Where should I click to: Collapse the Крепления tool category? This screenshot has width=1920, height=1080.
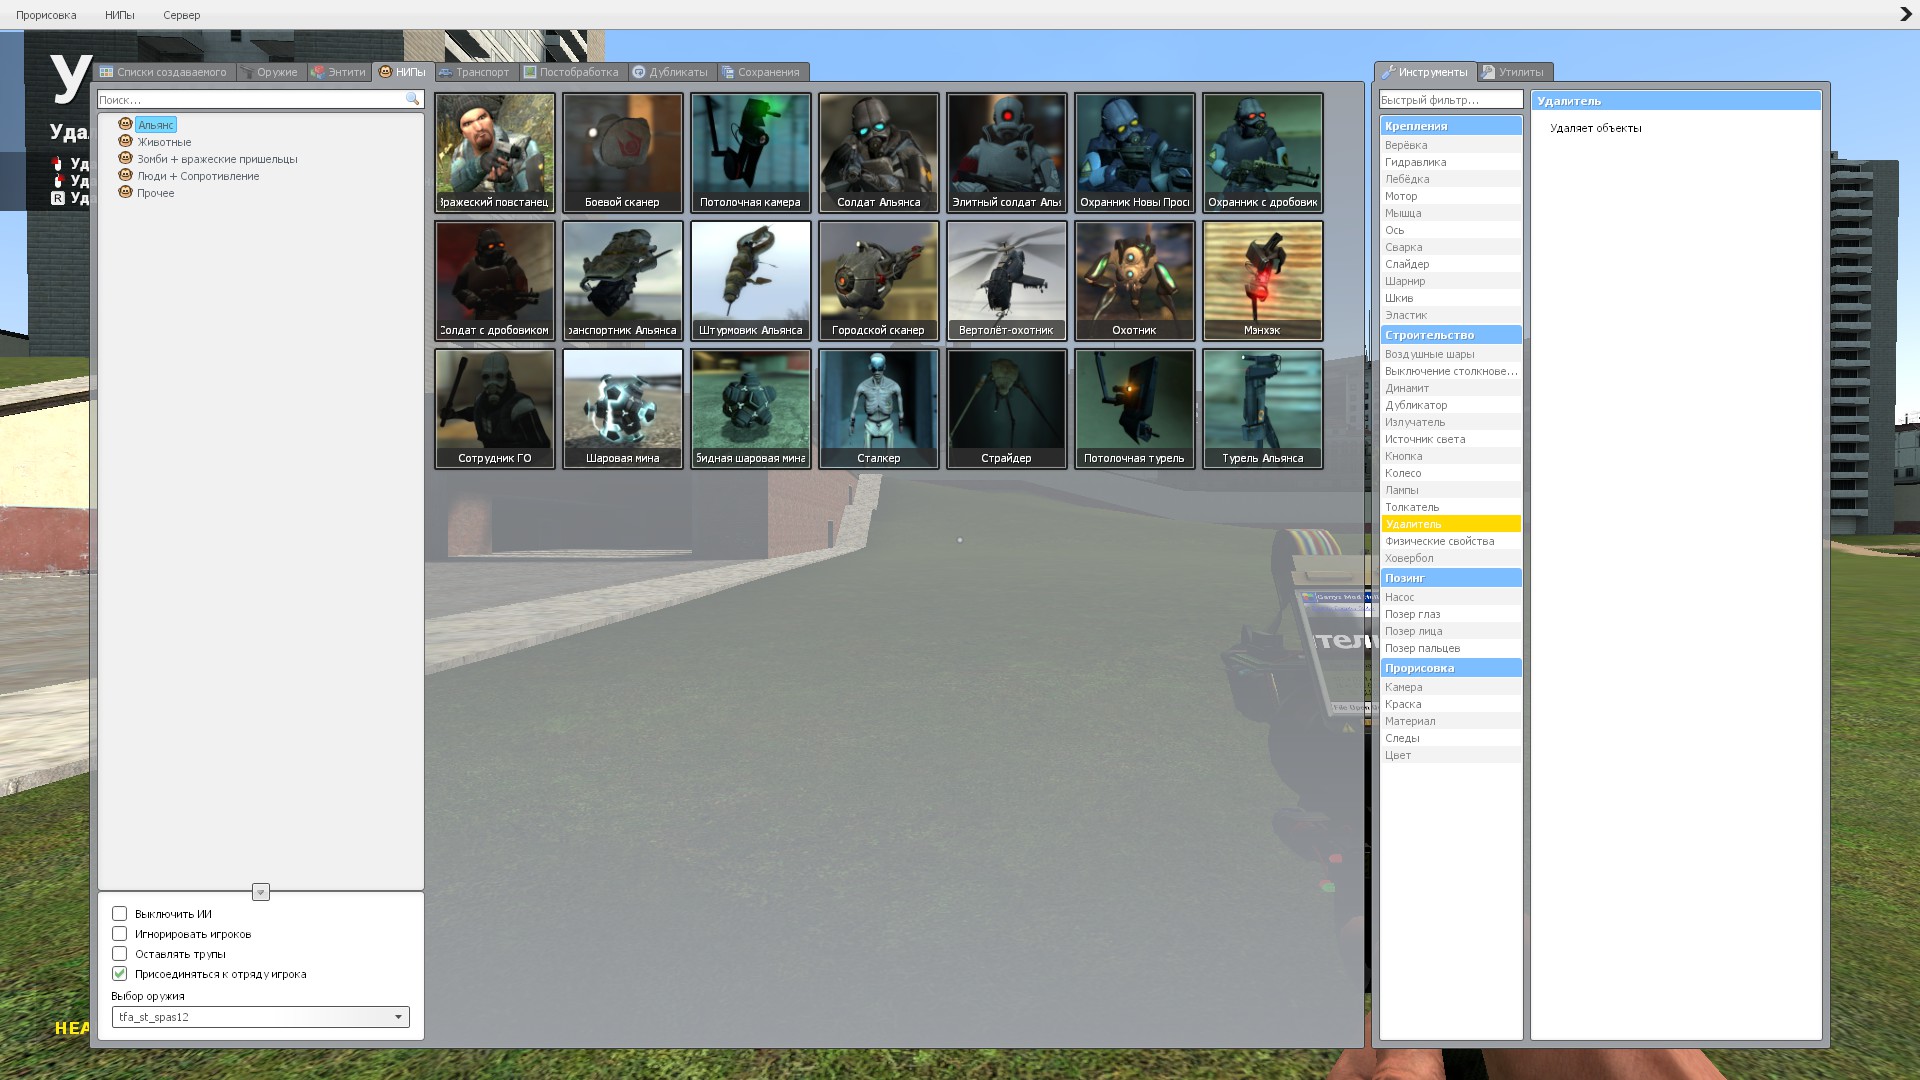click(1450, 126)
